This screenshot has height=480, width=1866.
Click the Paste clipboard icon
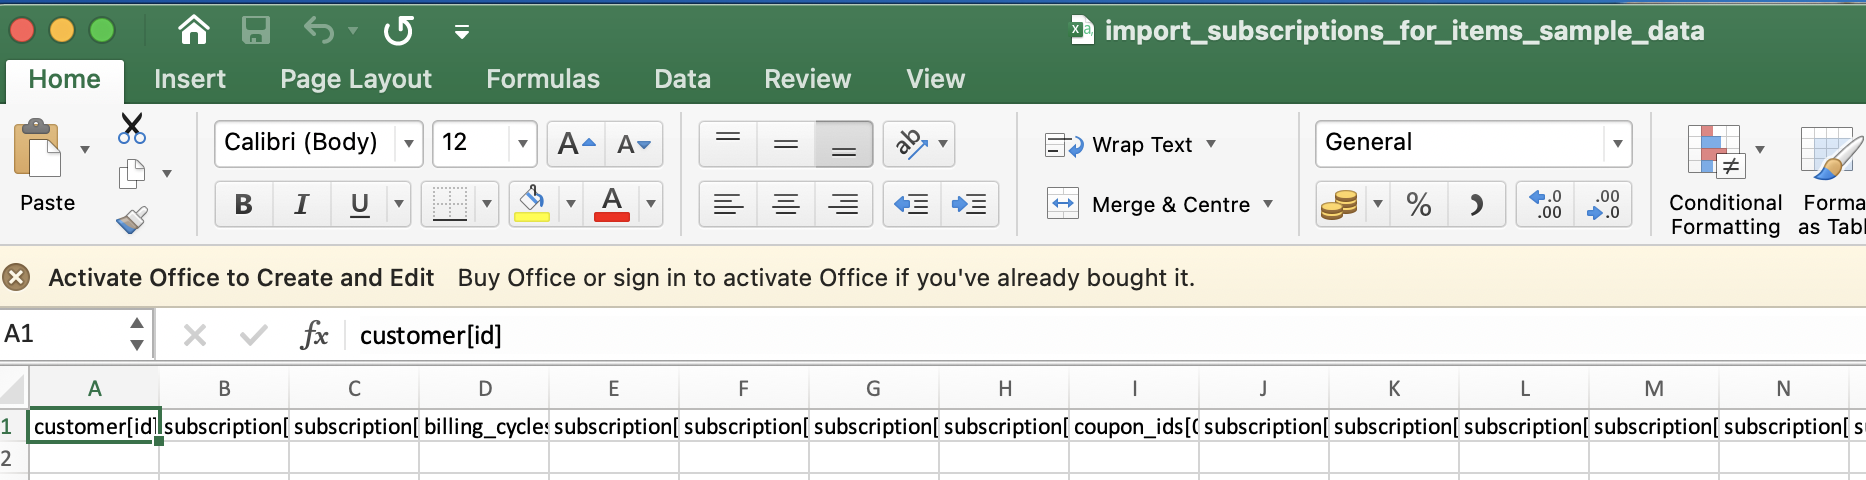pos(38,150)
